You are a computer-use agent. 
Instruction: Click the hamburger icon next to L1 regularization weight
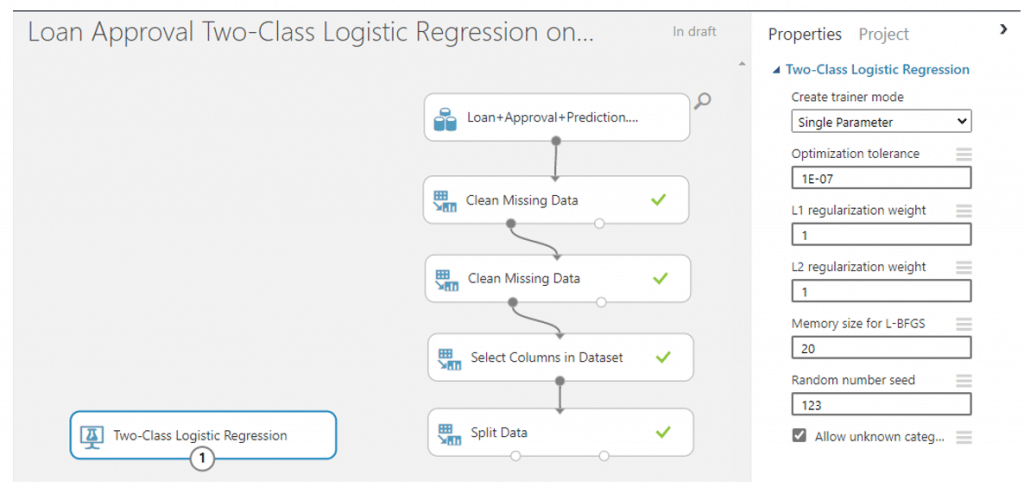(964, 211)
